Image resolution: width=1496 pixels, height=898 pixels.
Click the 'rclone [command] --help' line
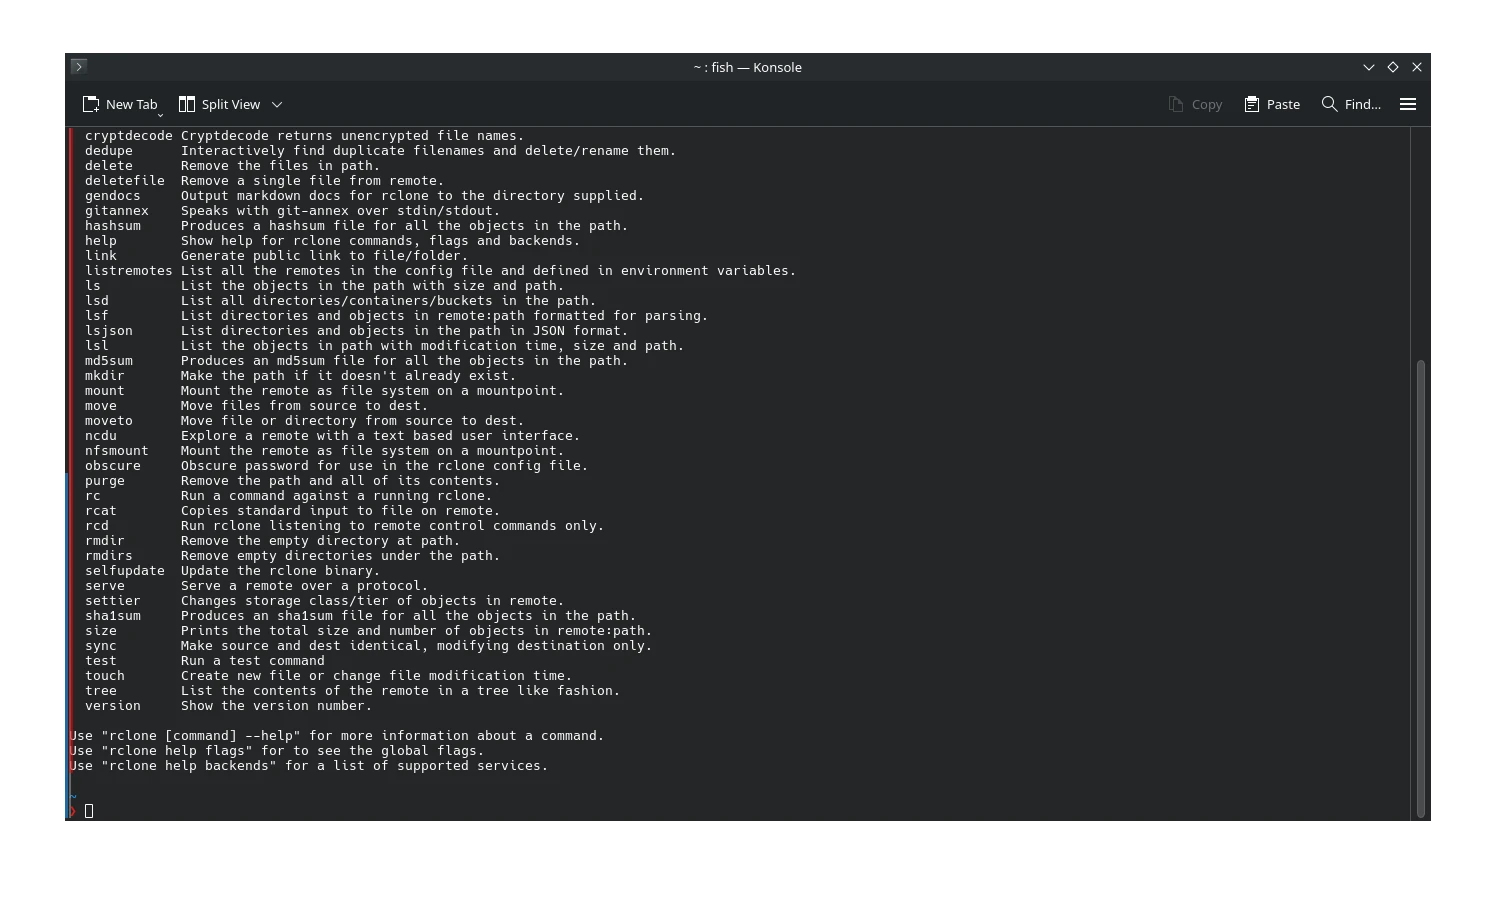(x=337, y=736)
